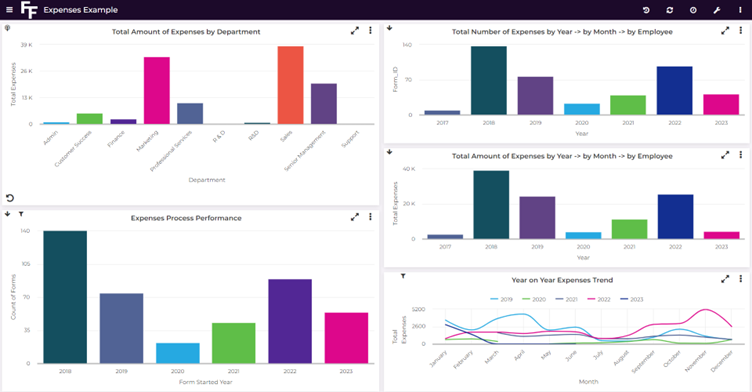Select the Senior Management bar
The width and height of the screenshot is (752, 392).
(x=324, y=104)
